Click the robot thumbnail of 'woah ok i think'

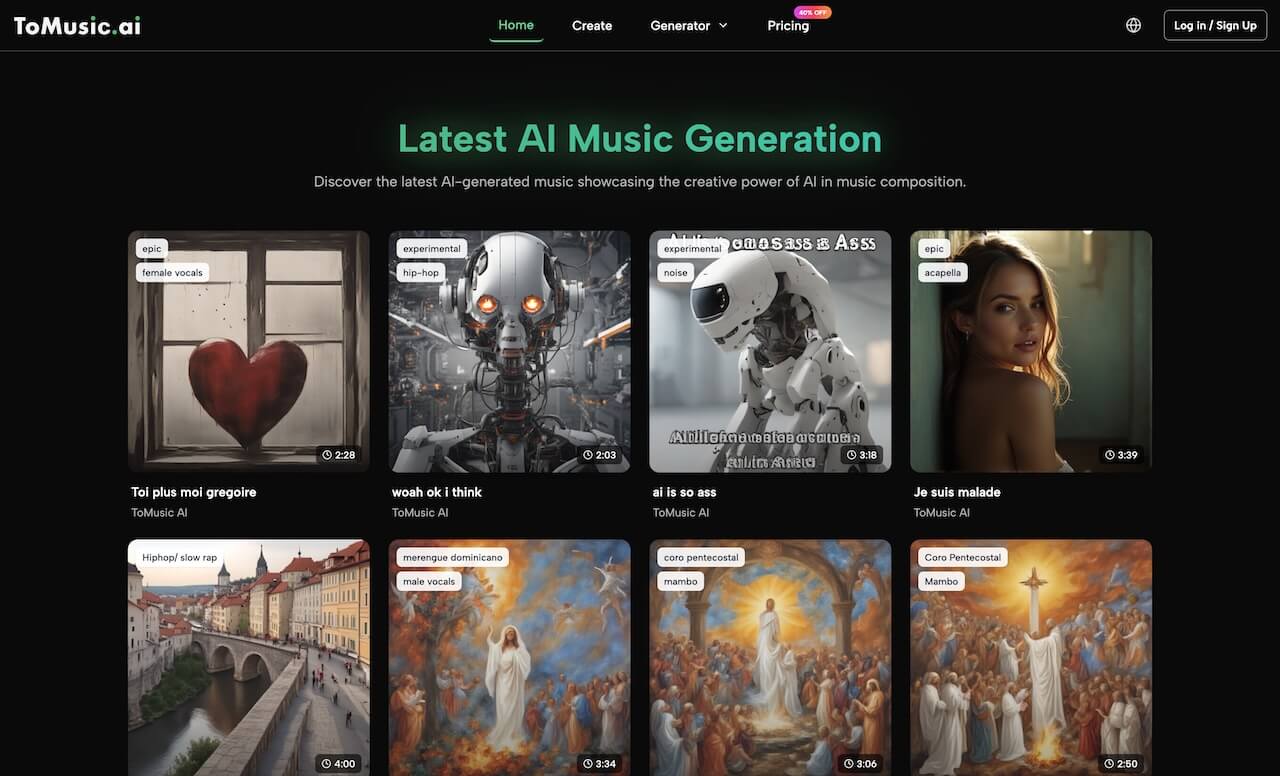click(x=510, y=350)
